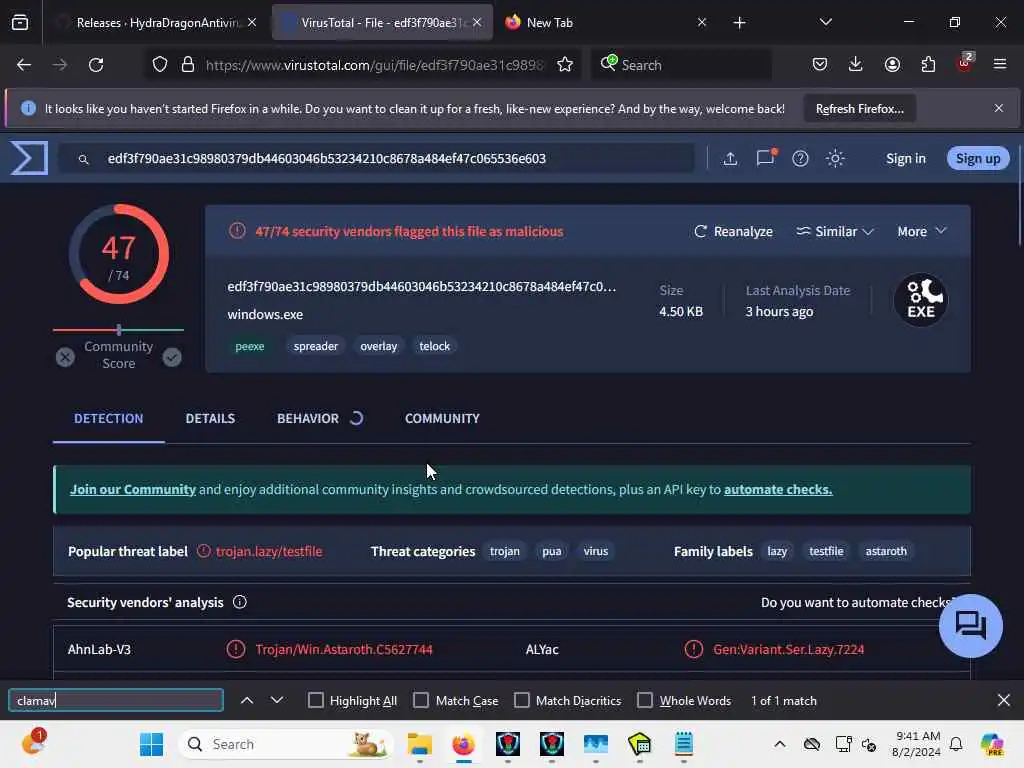Click Sign in
This screenshot has width=1024, height=768.
(905, 159)
